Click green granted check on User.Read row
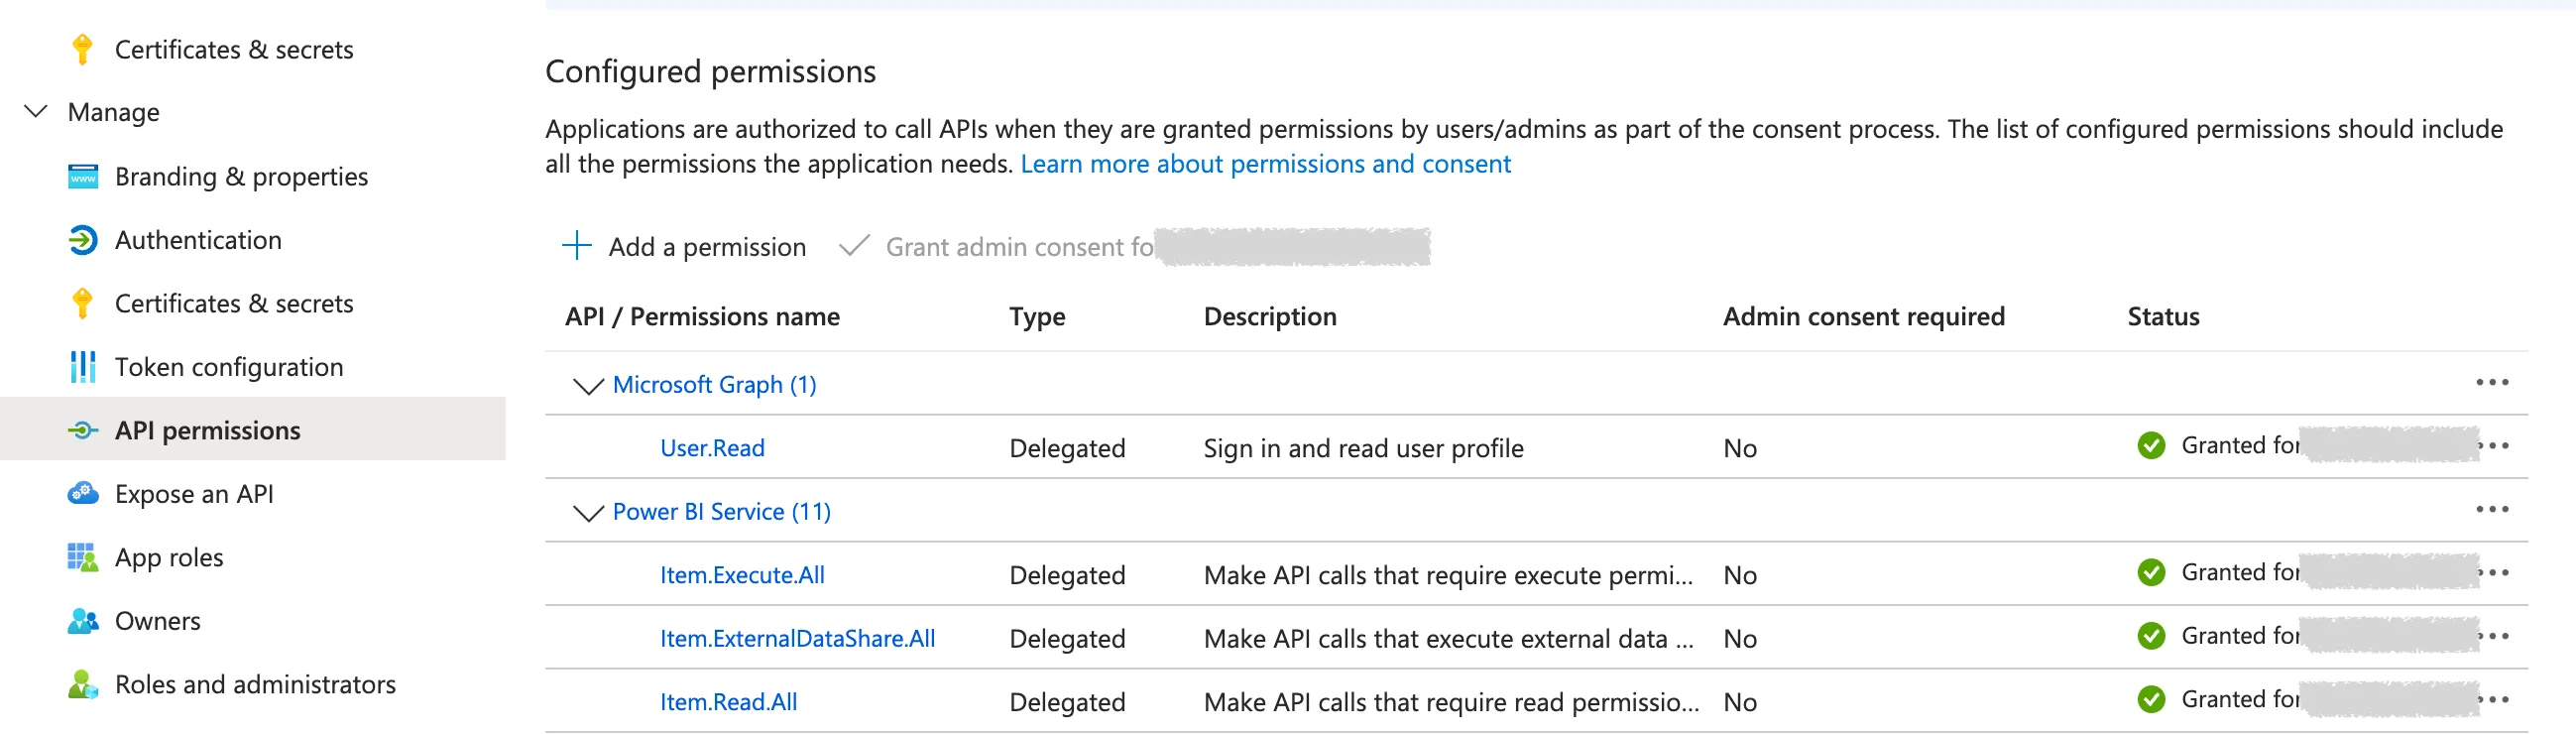This screenshot has height=734, width=2576. click(x=2151, y=445)
